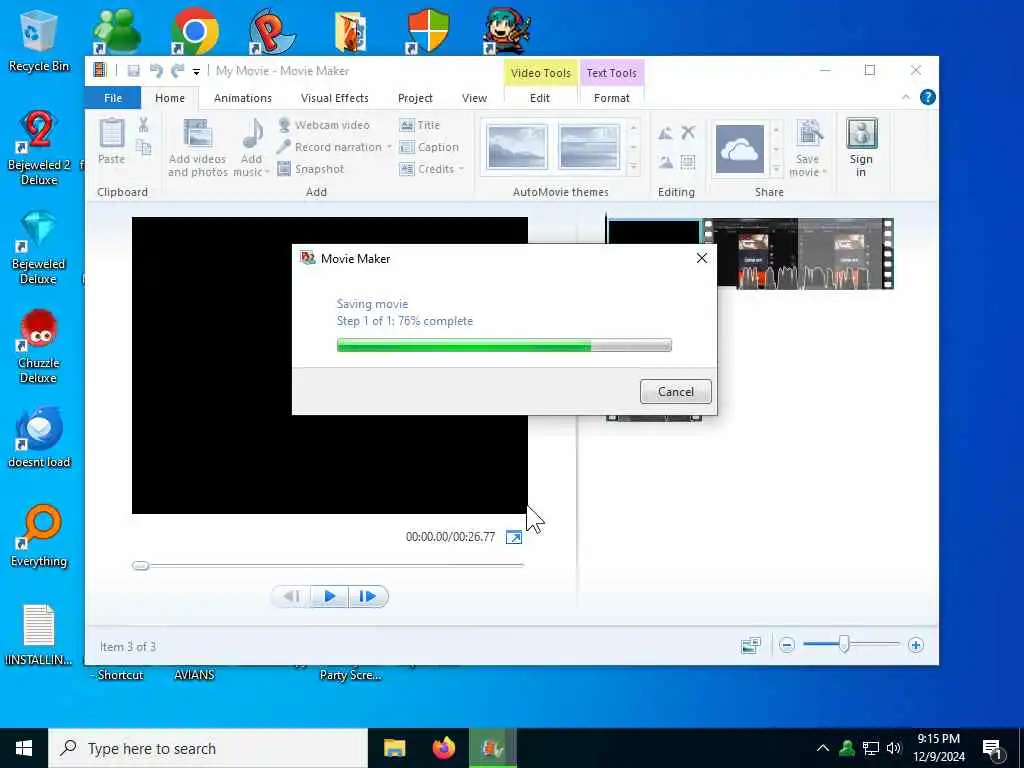Open Video Tools Edit tab
The height and width of the screenshot is (768, 1024).
[x=539, y=98]
